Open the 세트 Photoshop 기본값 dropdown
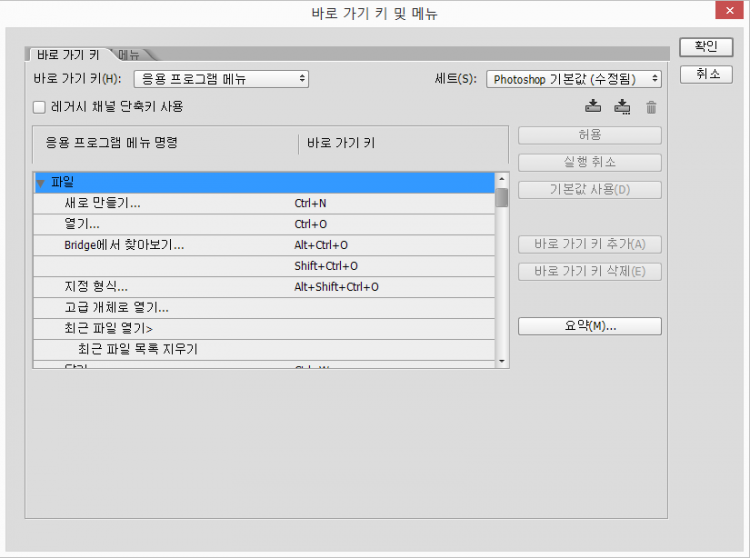 (x=574, y=79)
